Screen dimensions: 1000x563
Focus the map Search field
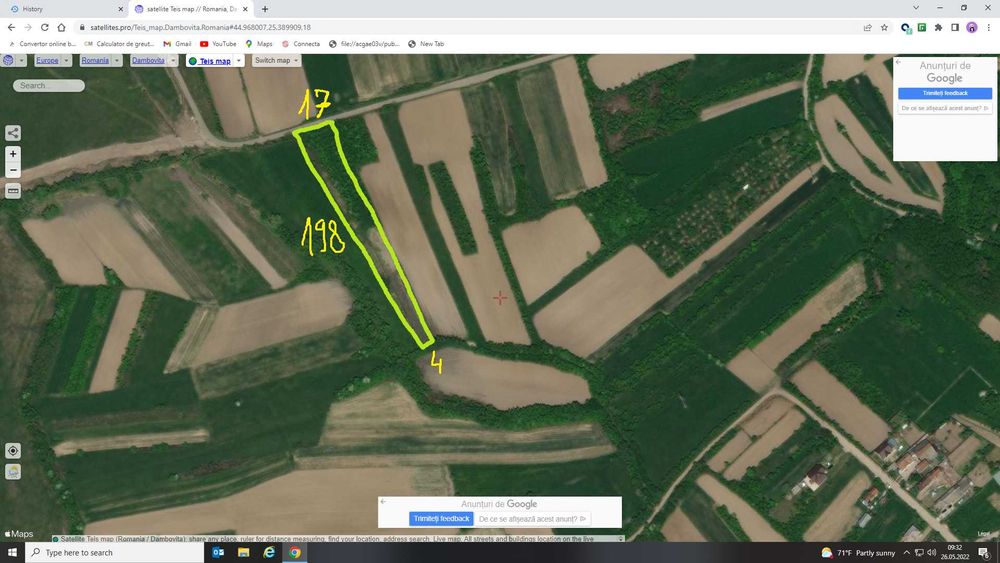48,85
